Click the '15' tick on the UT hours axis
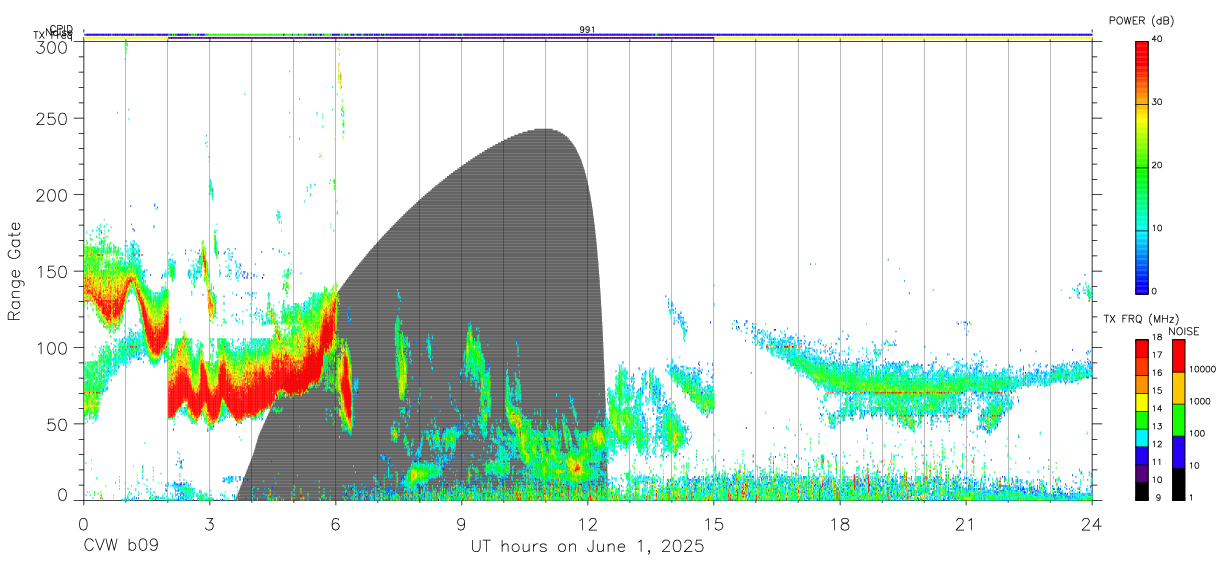 (x=714, y=524)
